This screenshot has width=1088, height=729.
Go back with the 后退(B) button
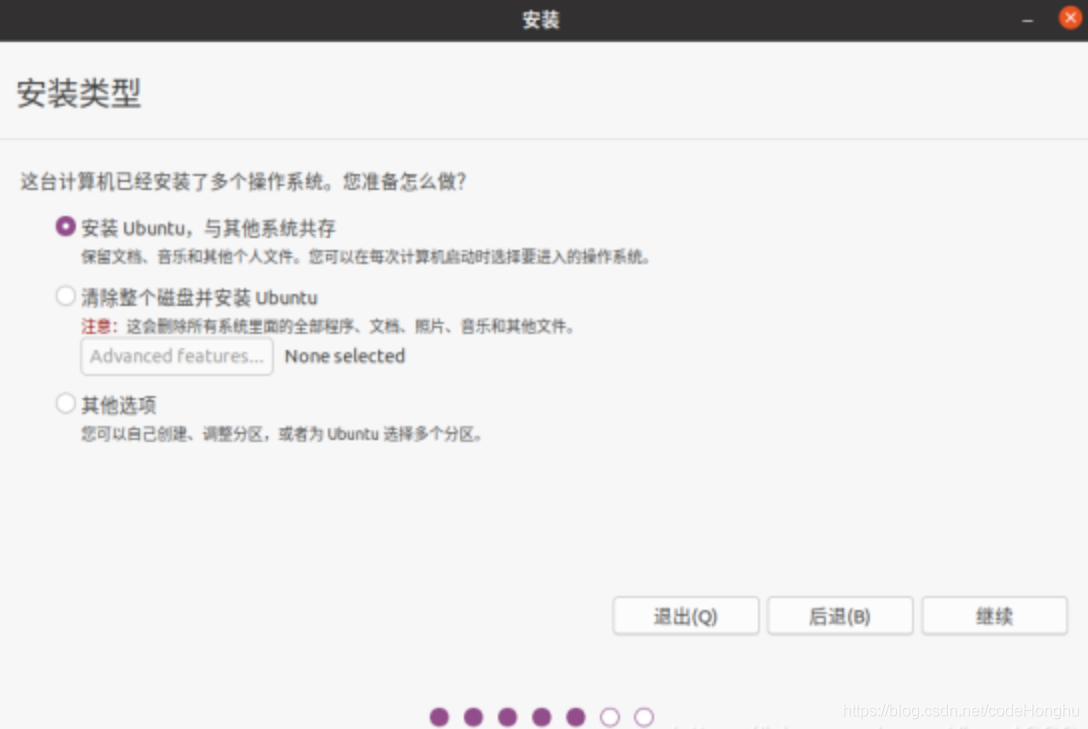click(840, 616)
